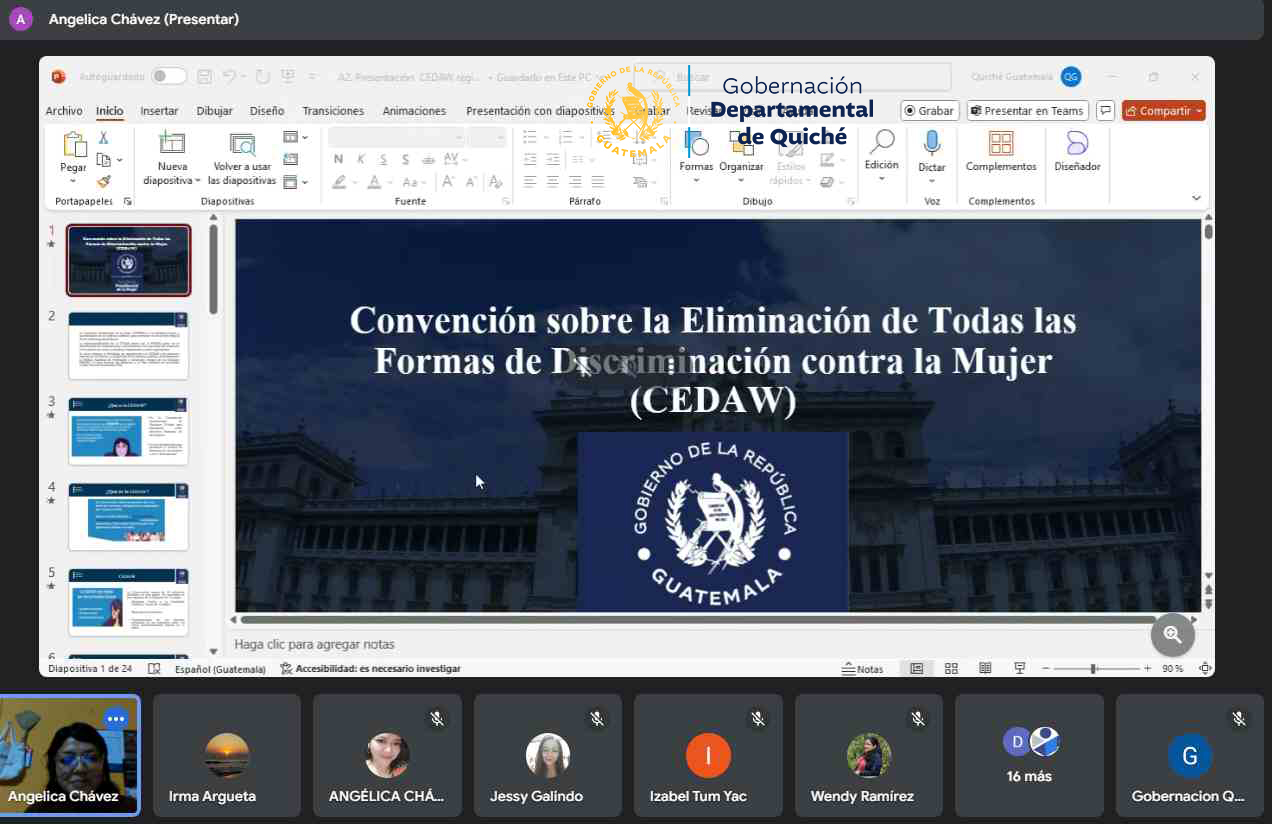This screenshot has height=824, width=1272.
Task: Click the Dictar microphone icon
Action: [932, 144]
